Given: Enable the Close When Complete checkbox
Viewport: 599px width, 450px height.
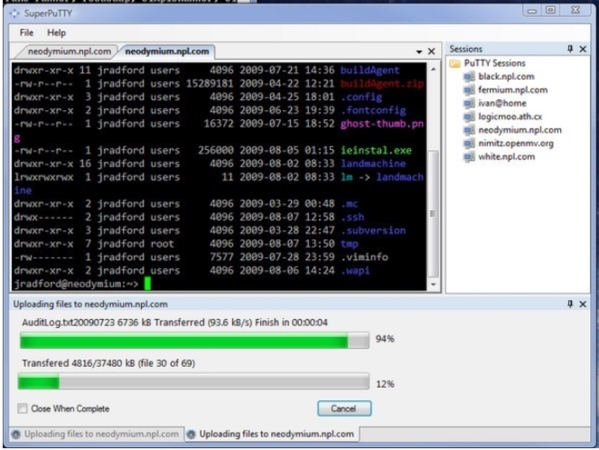Looking at the screenshot, I should click(23, 408).
